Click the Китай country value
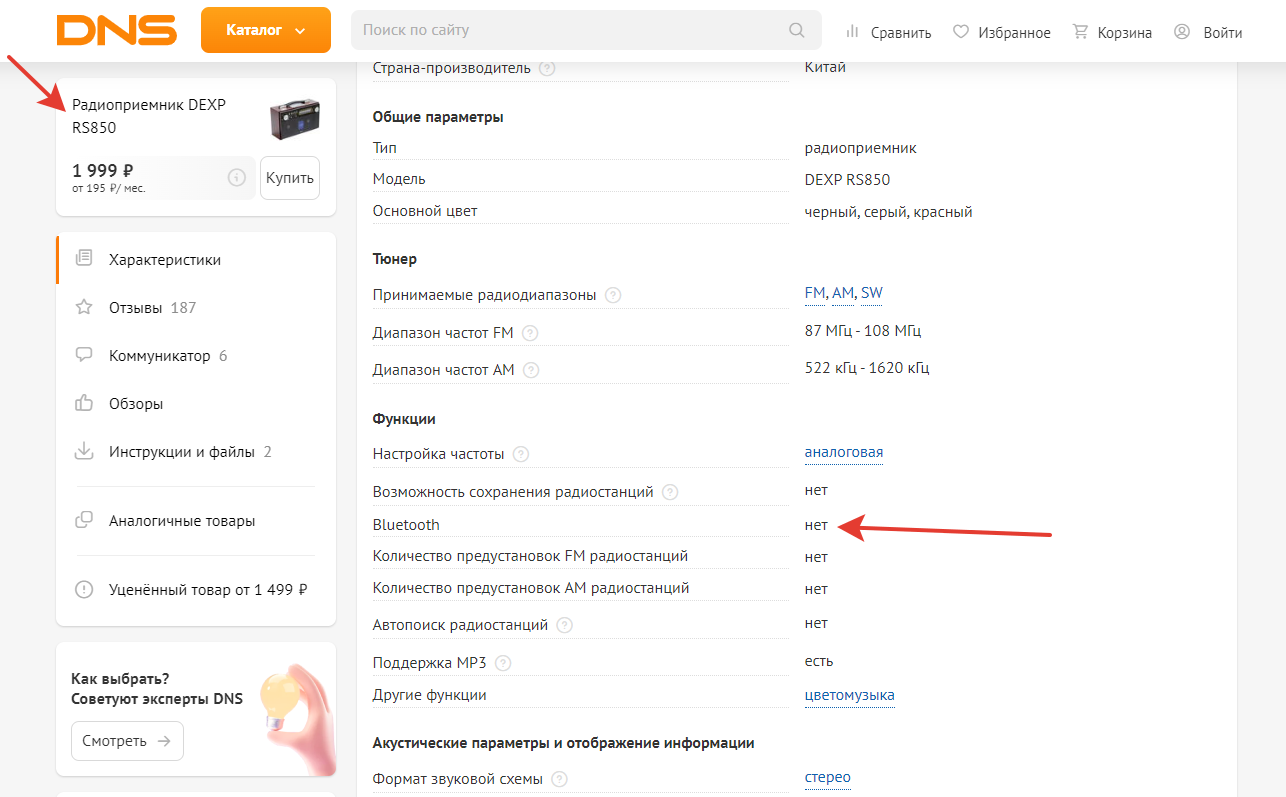 [825, 67]
